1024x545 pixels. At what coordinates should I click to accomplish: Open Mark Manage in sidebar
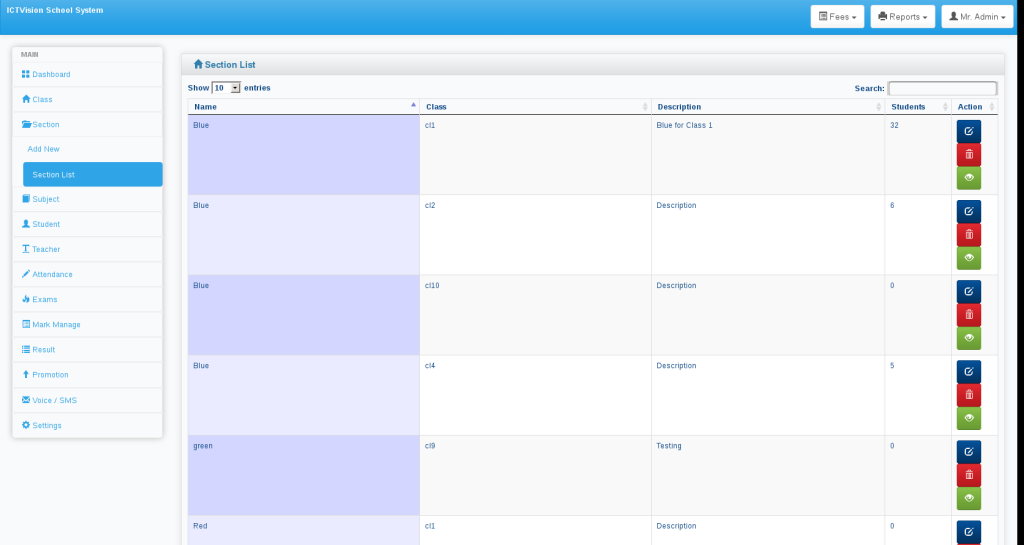coord(88,324)
